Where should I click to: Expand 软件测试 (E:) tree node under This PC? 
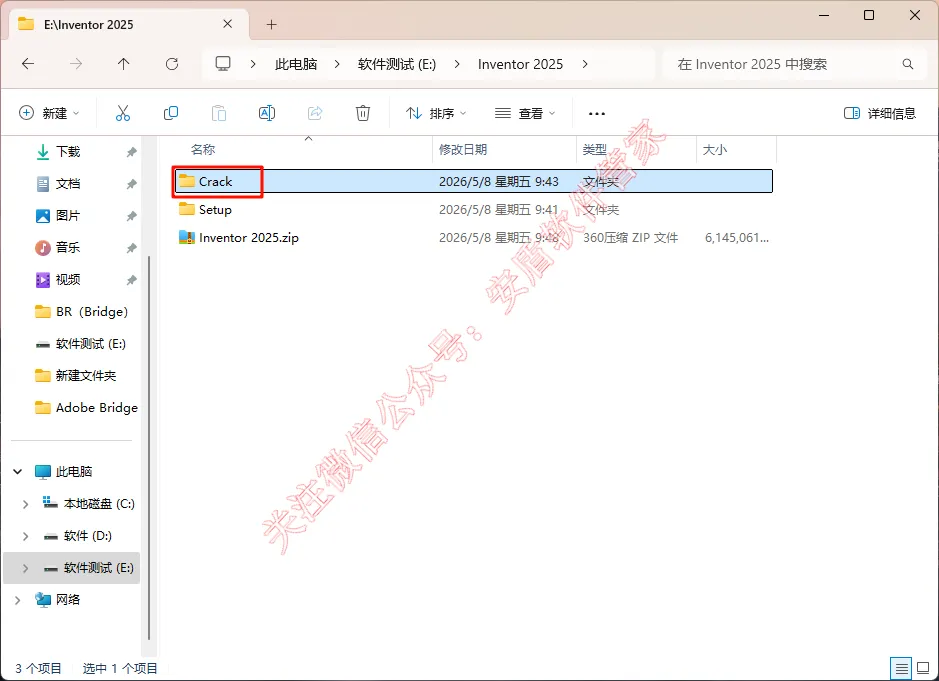coord(25,568)
